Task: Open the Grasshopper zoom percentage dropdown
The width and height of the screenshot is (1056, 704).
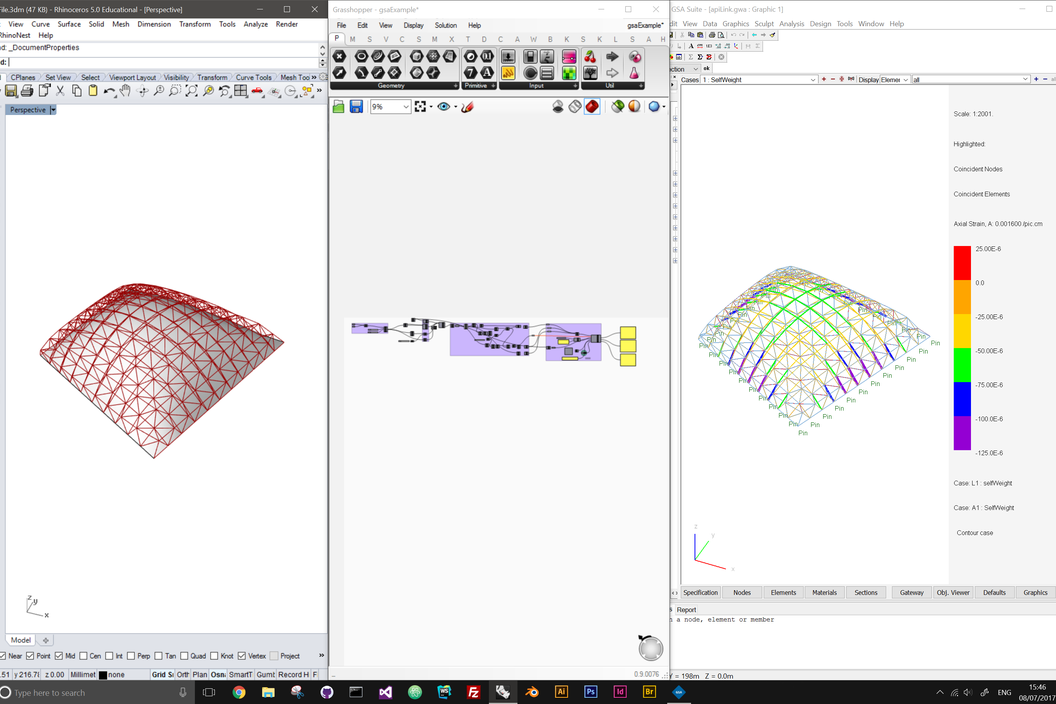Action: (405, 106)
